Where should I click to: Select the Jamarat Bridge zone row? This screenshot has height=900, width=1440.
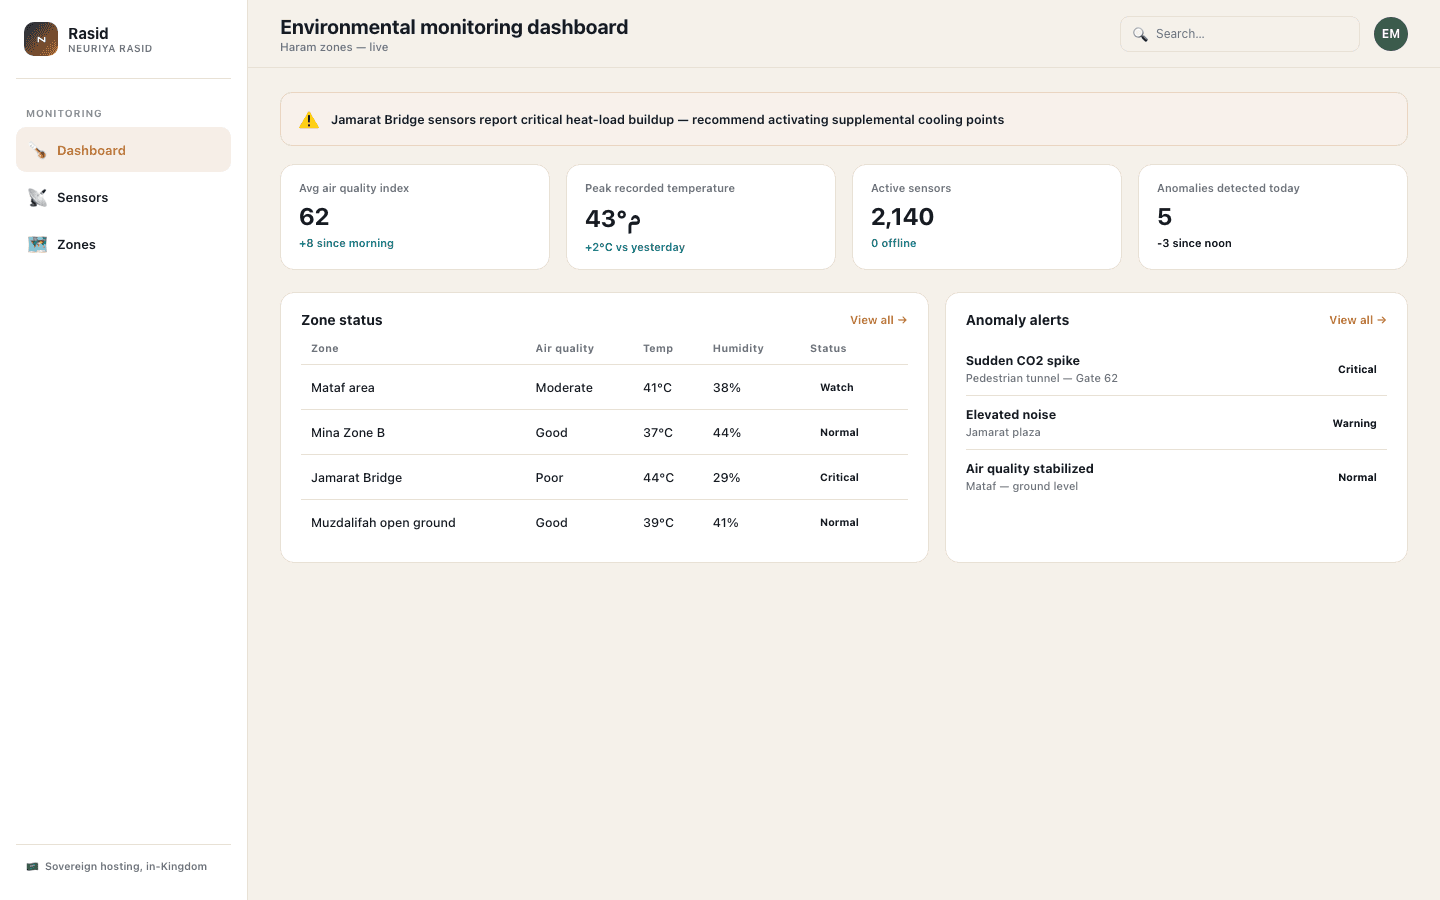pyautogui.click(x=604, y=477)
